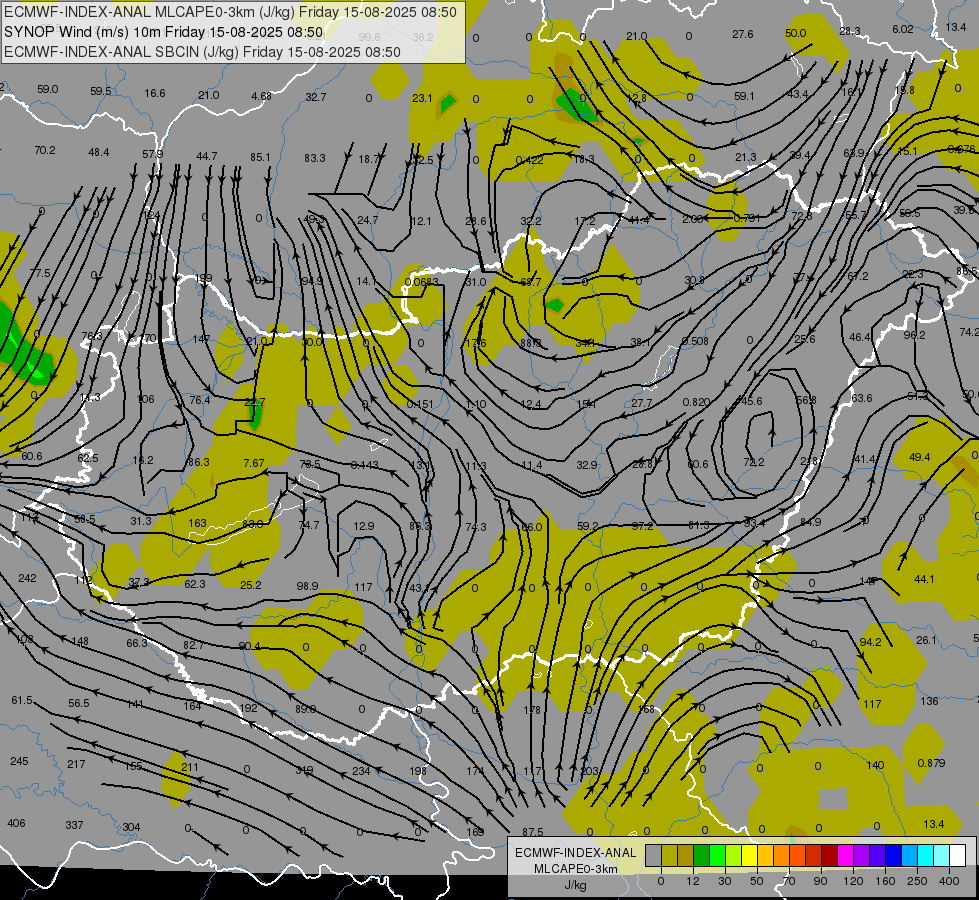
Task: Click the blue legend swatch near 160
Action: pyautogui.click(x=893, y=855)
